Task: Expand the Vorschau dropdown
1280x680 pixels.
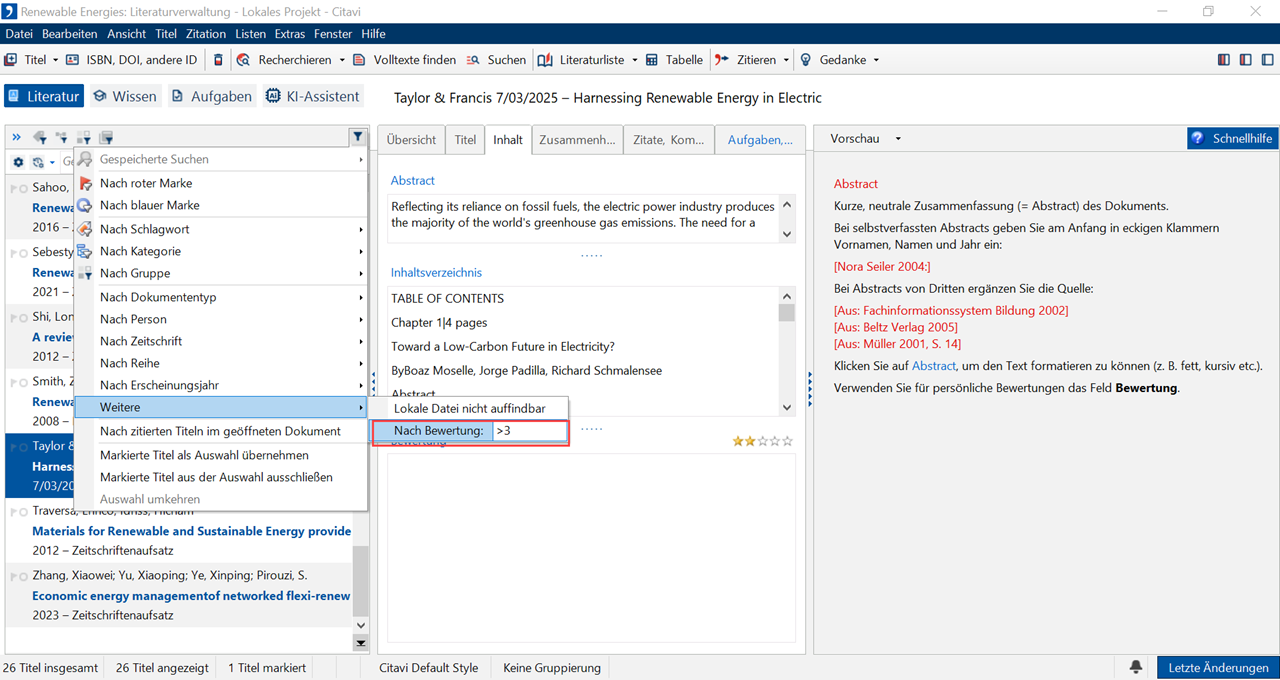Action: [x=898, y=139]
